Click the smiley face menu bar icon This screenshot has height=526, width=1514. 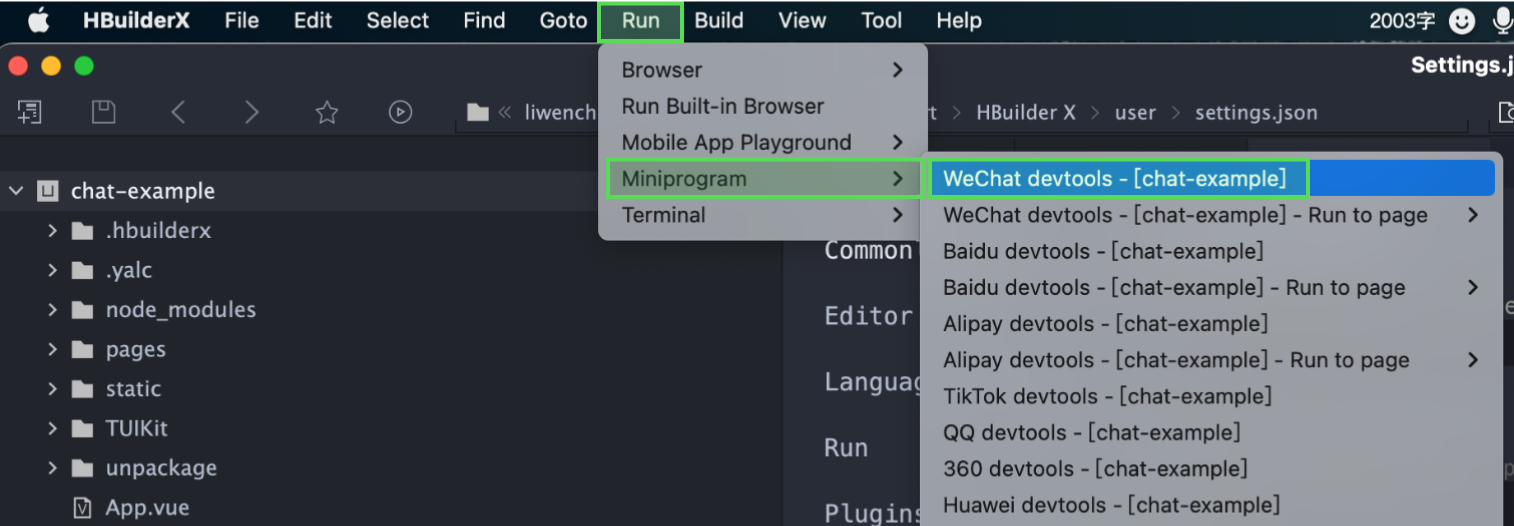(1462, 21)
